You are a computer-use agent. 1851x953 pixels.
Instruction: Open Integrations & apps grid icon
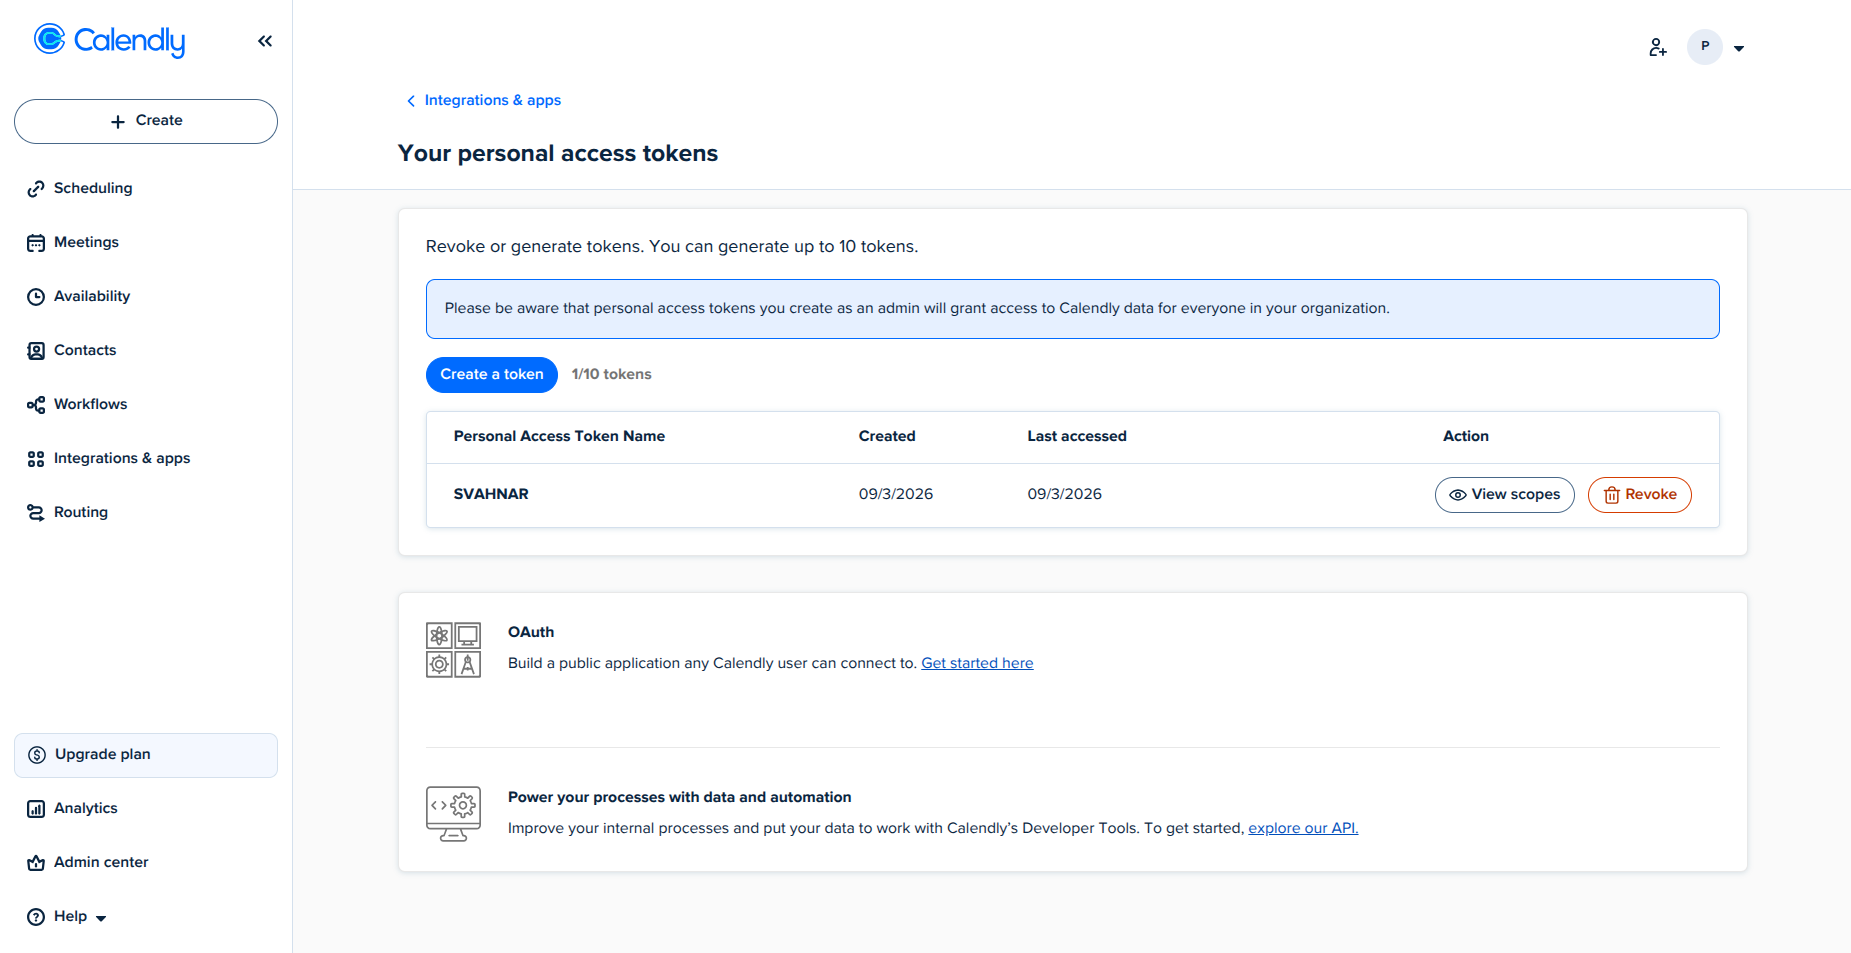(x=36, y=458)
